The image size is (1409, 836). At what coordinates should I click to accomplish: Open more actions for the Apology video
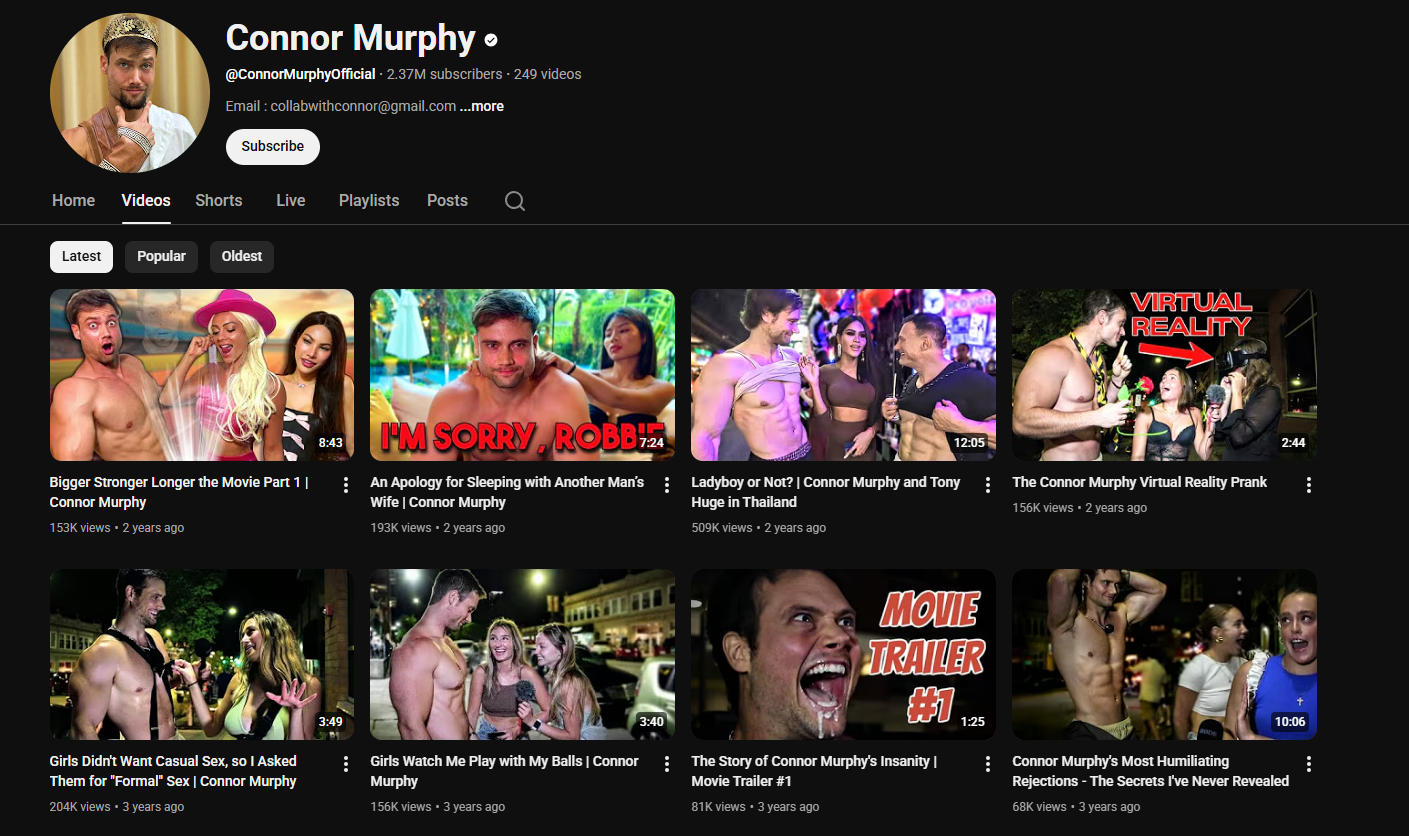(x=667, y=485)
